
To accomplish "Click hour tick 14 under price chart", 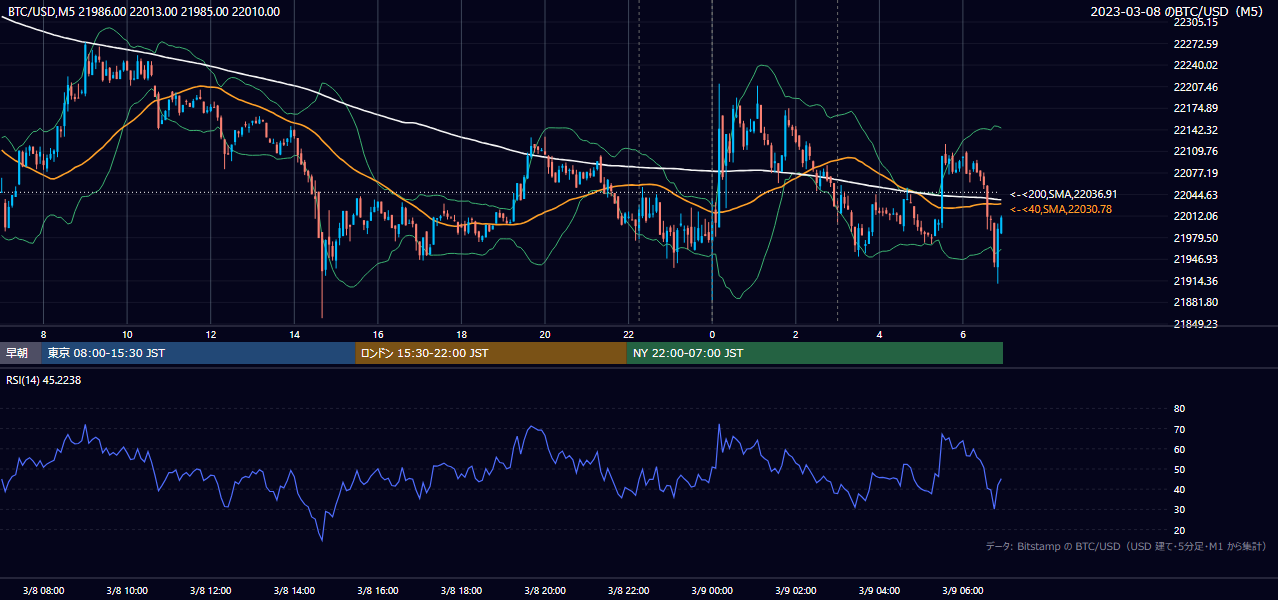I will pyautogui.click(x=294, y=334).
